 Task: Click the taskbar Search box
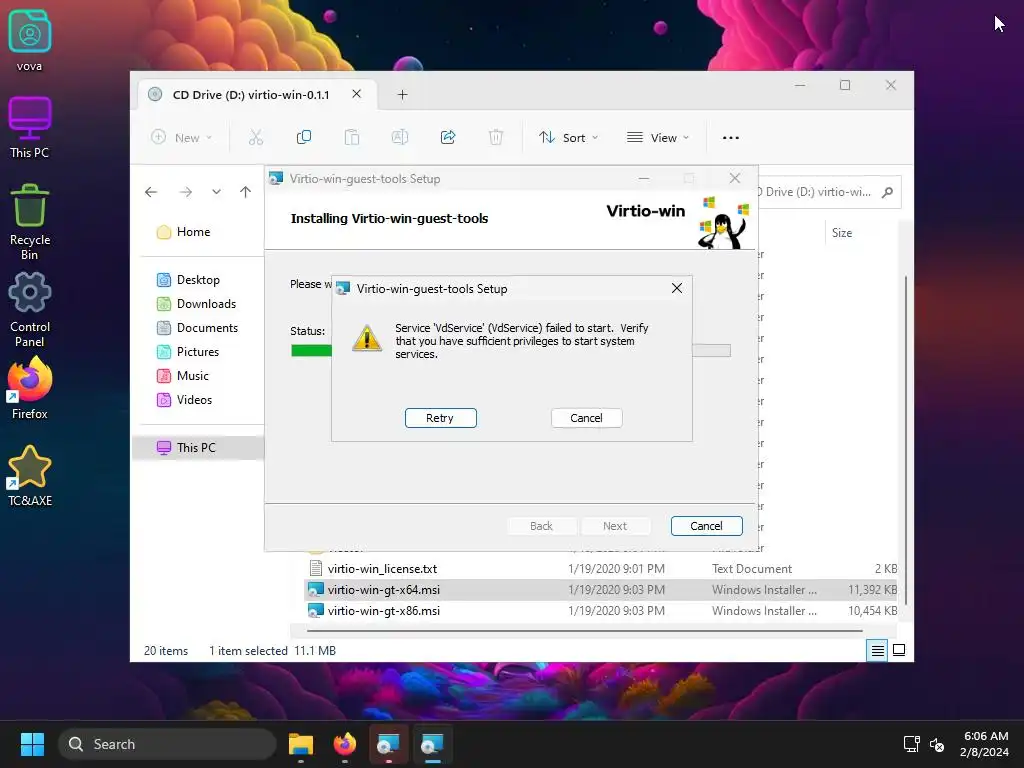pos(167,744)
